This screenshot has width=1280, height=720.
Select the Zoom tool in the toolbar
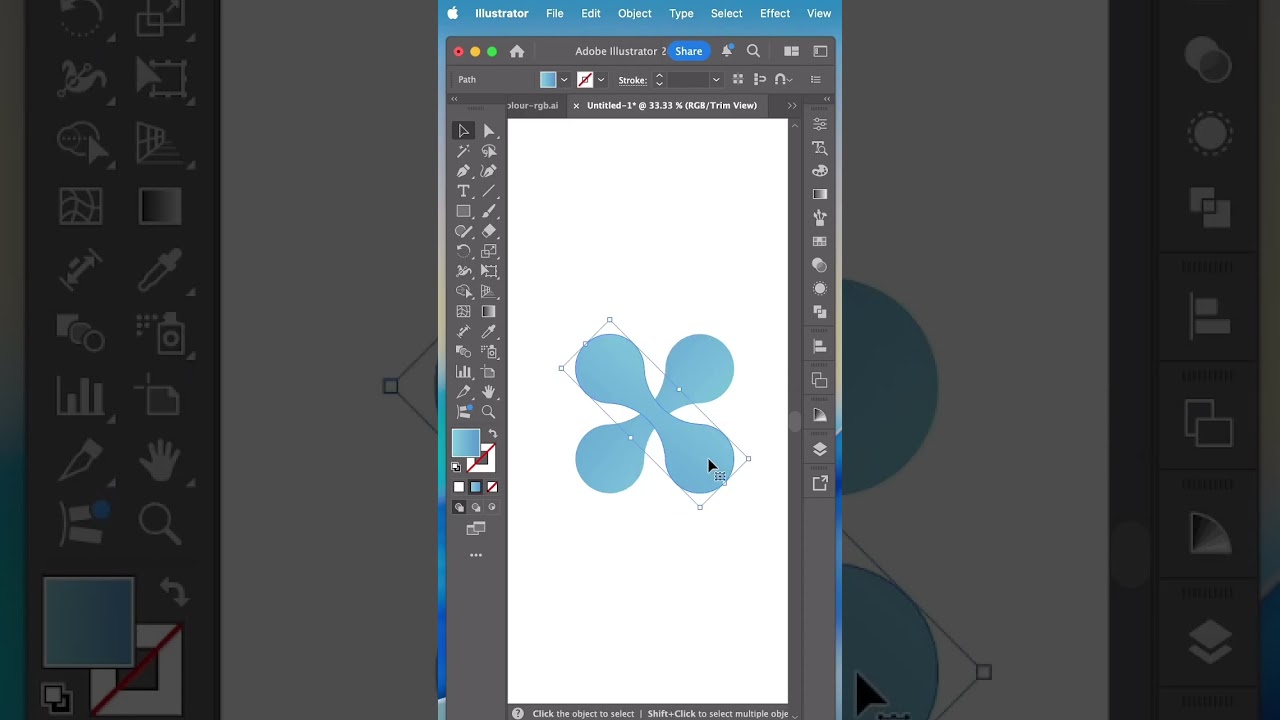point(489,411)
